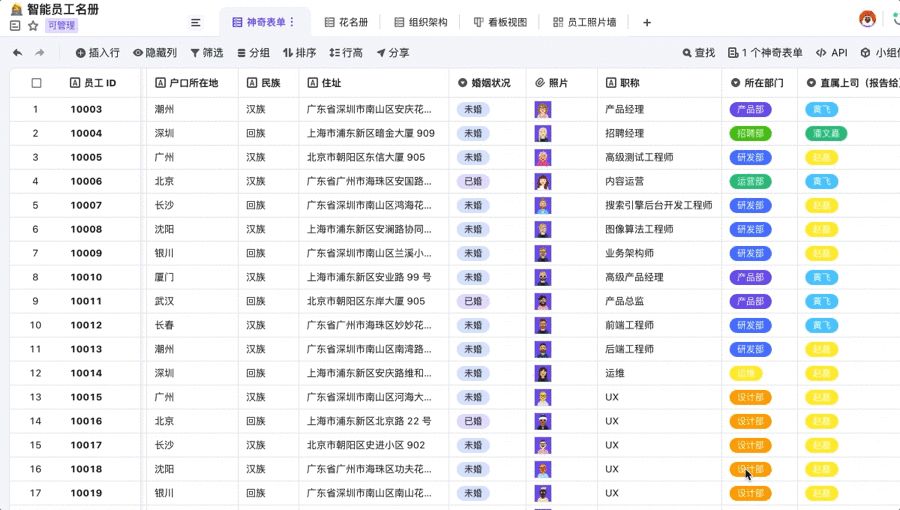Click the 智能员工名册 datasheet title
The width and height of the screenshot is (900, 510).
[x=63, y=10]
